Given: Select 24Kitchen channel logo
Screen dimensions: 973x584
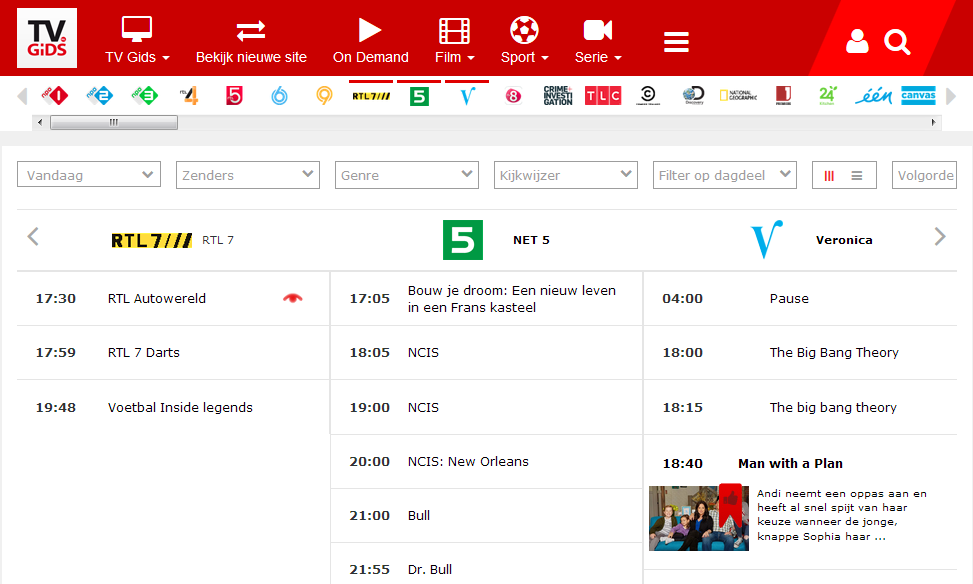Looking at the screenshot, I should coord(828,96).
